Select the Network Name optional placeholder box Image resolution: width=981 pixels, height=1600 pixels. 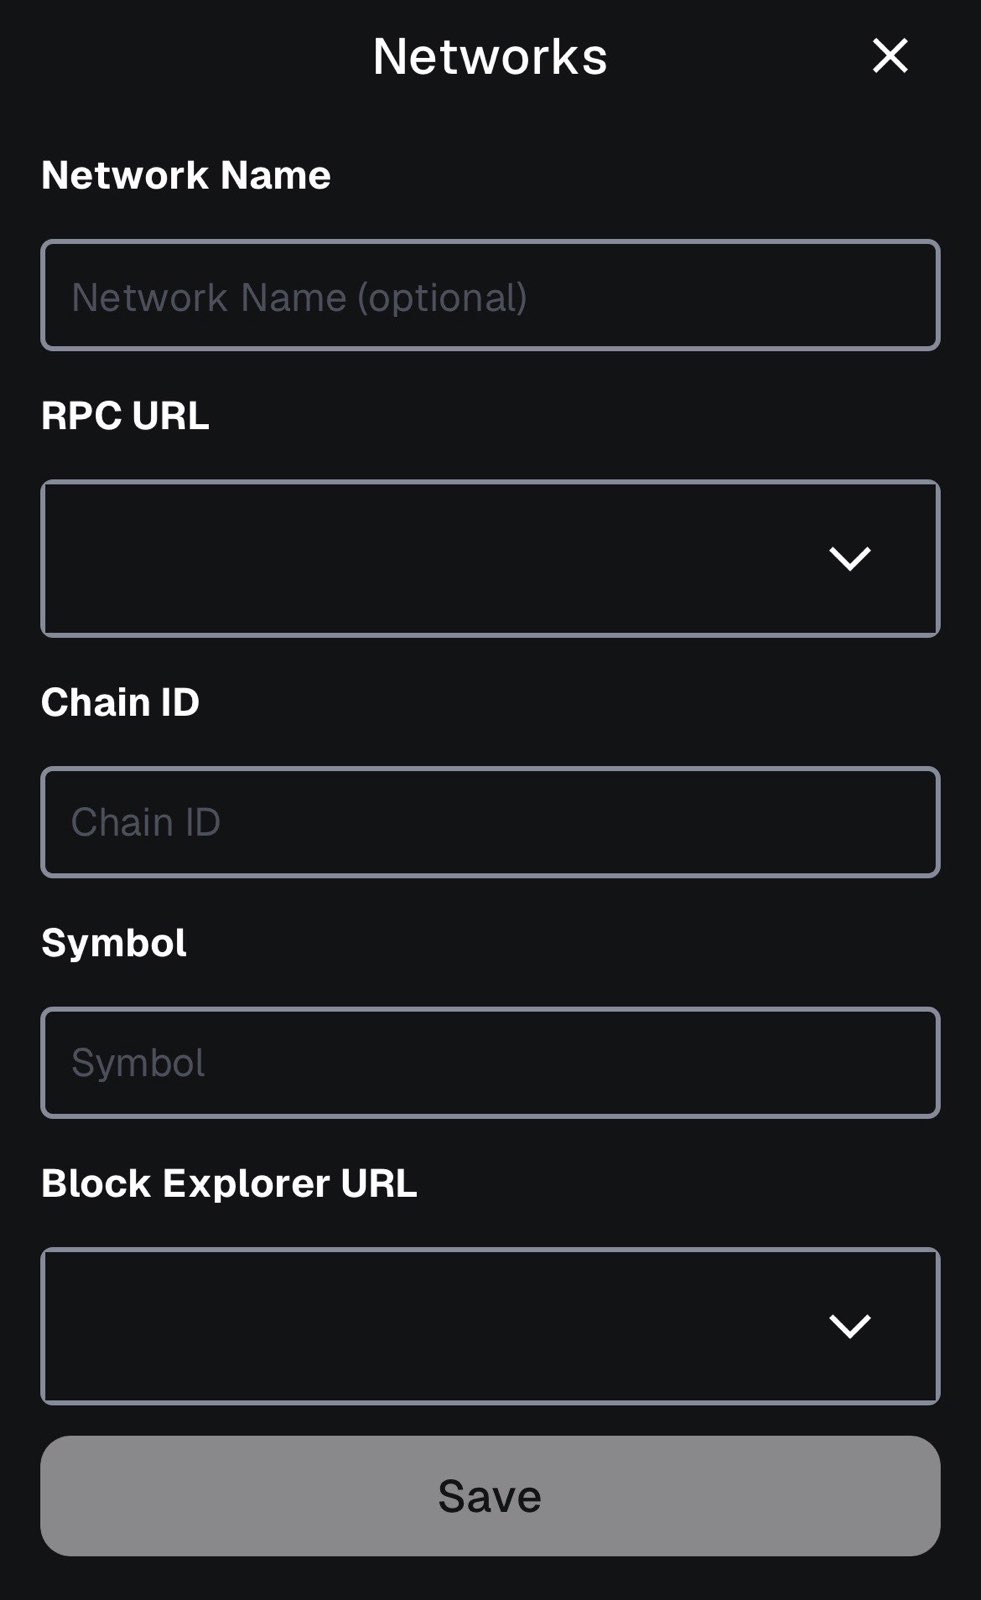(x=489, y=295)
